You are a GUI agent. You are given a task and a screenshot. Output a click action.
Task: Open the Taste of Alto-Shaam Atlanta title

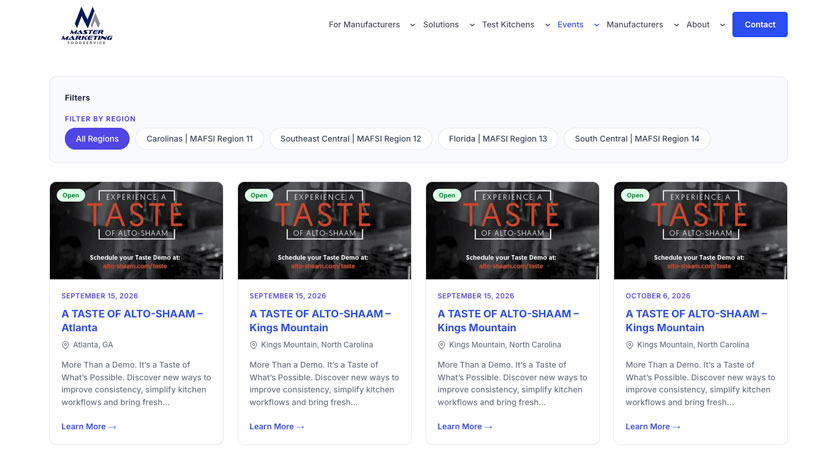tap(132, 320)
